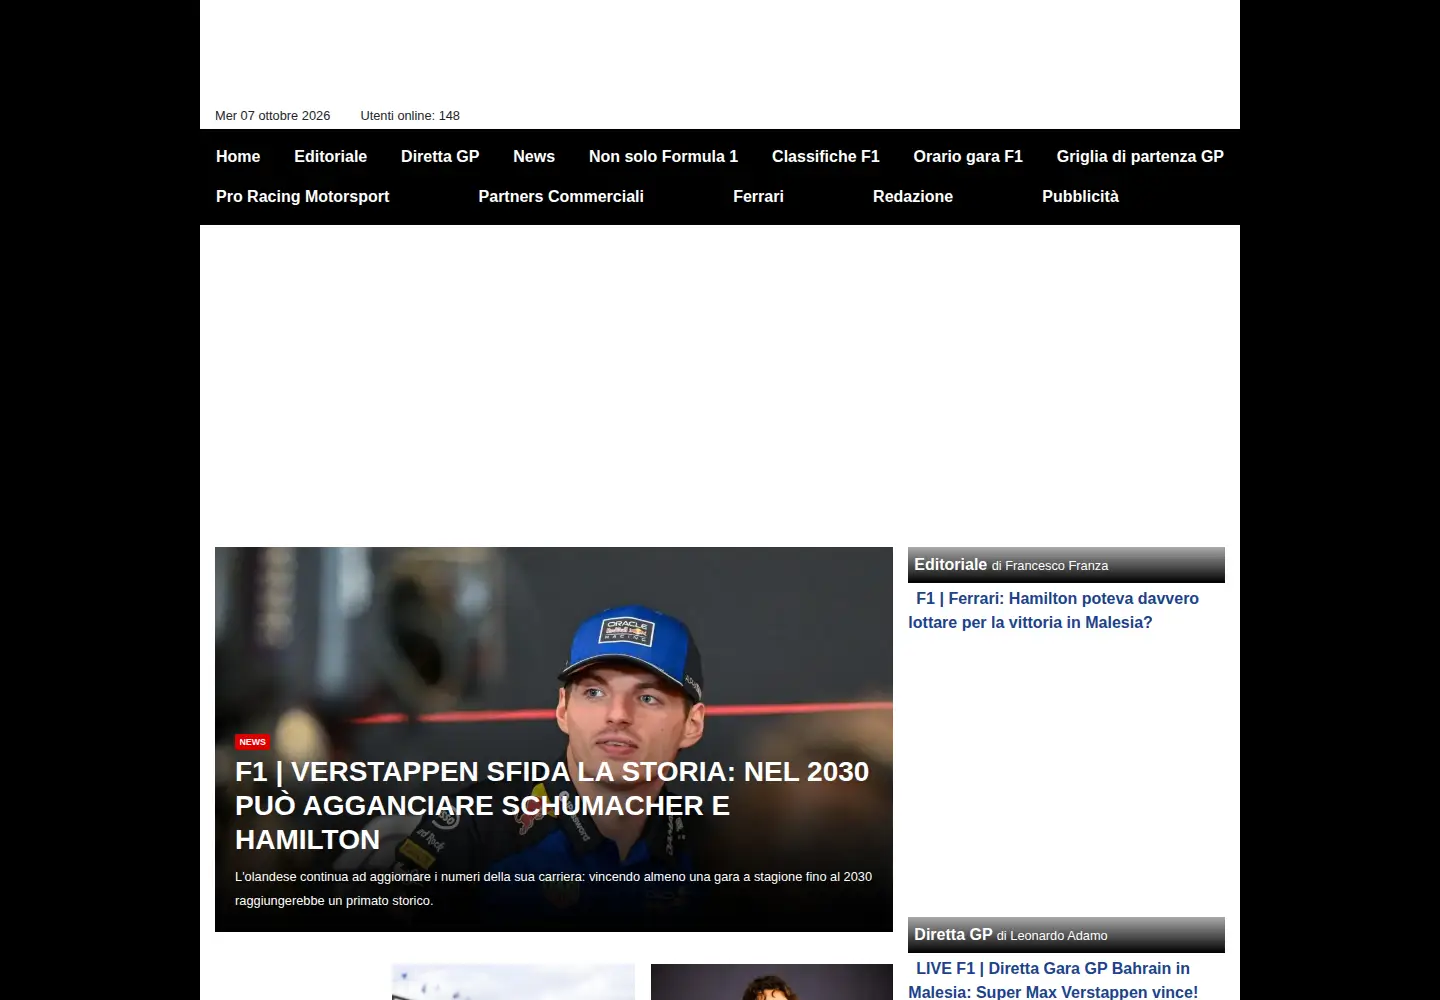Open the Ferrari section
Image resolution: width=1440 pixels, height=1000 pixels.
point(758,197)
